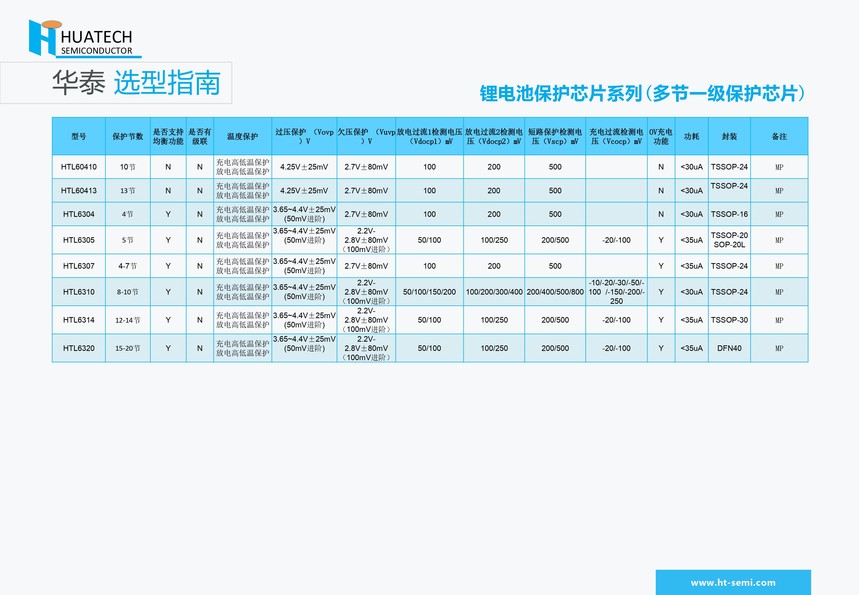Viewport: 859px width, 595px height.
Task: Click the 温度保护 column header
Action: pyautogui.click(x=243, y=136)
